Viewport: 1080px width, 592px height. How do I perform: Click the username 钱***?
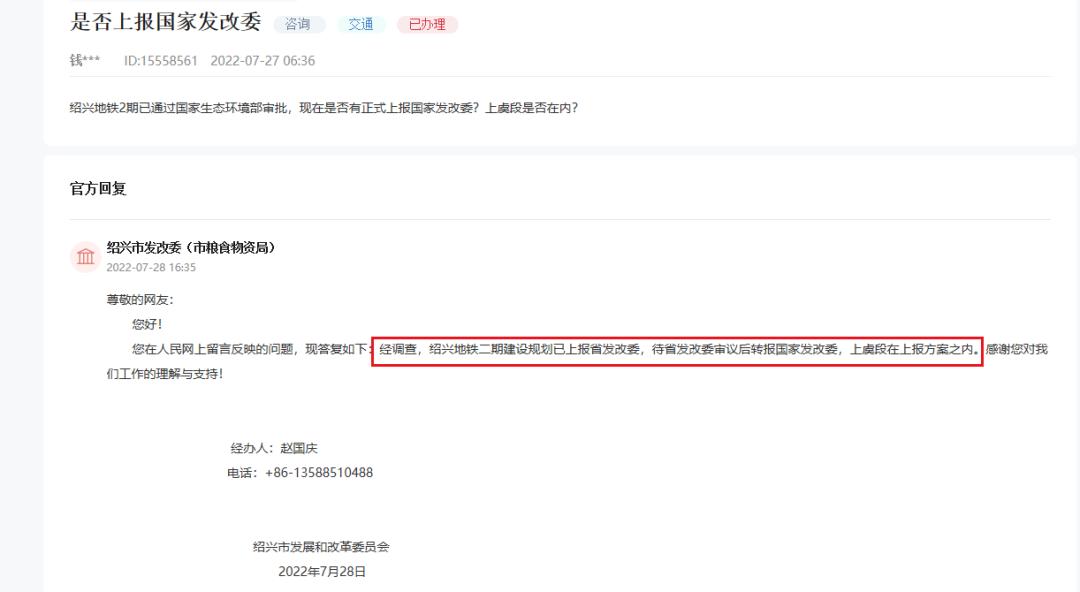[x=85, y=61]
